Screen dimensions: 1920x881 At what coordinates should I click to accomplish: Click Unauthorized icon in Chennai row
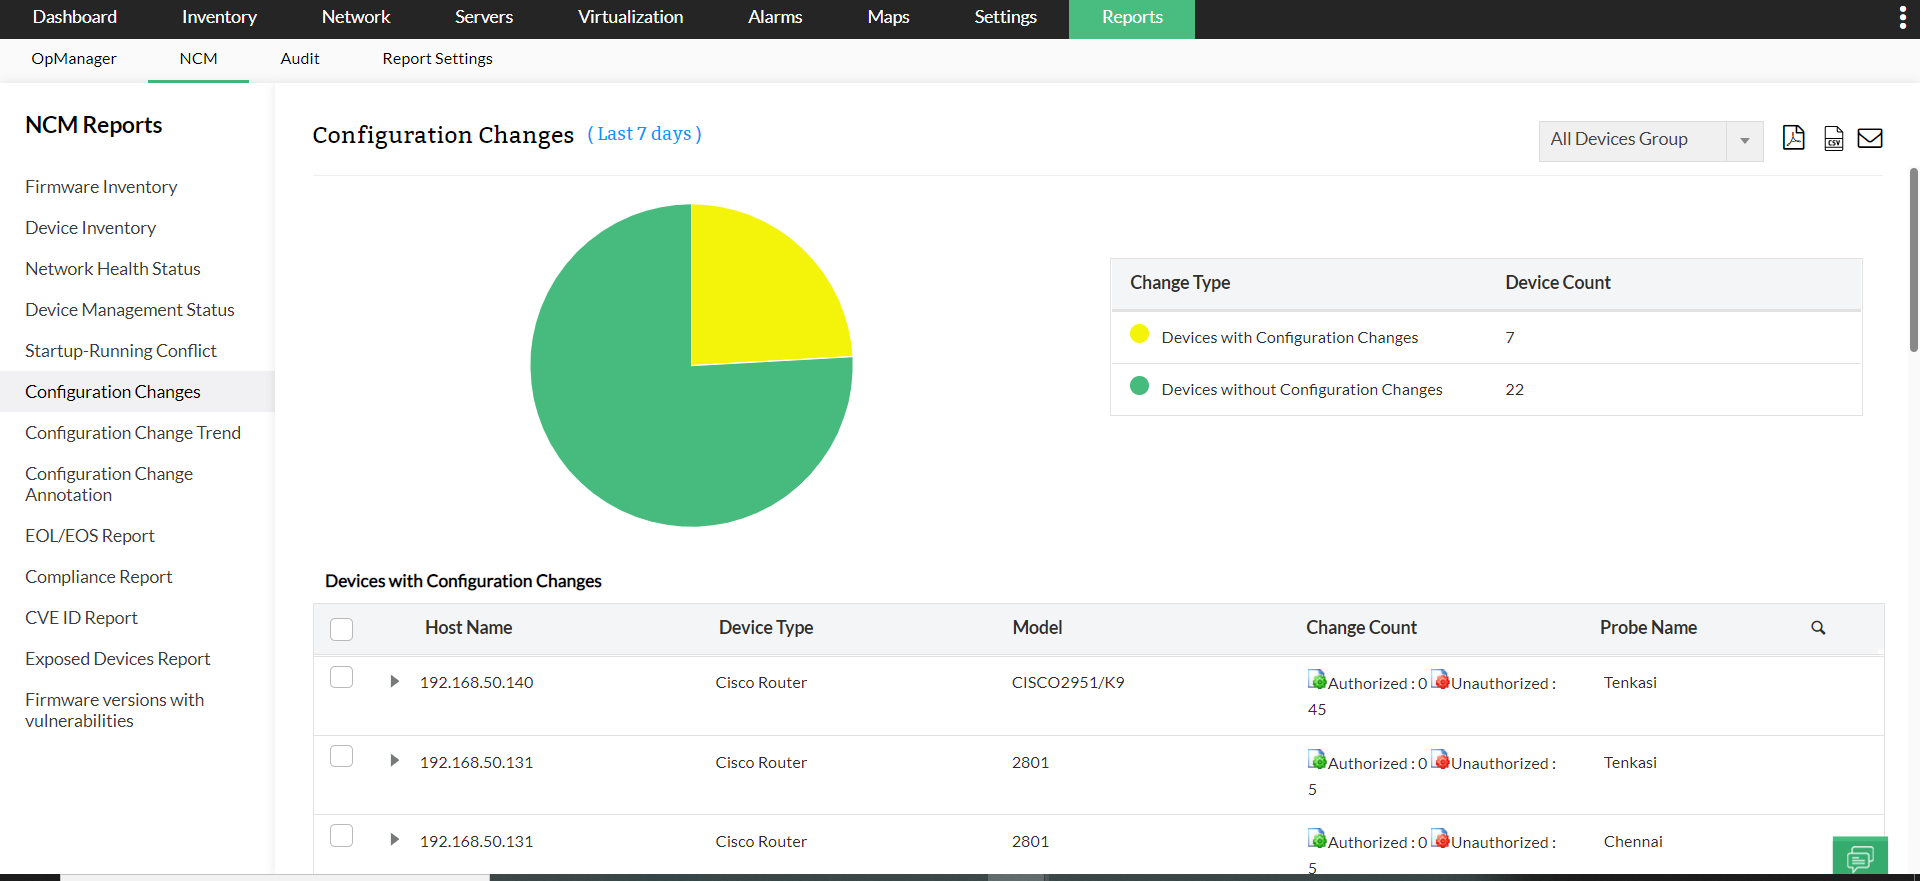(x=1440, y=839)
